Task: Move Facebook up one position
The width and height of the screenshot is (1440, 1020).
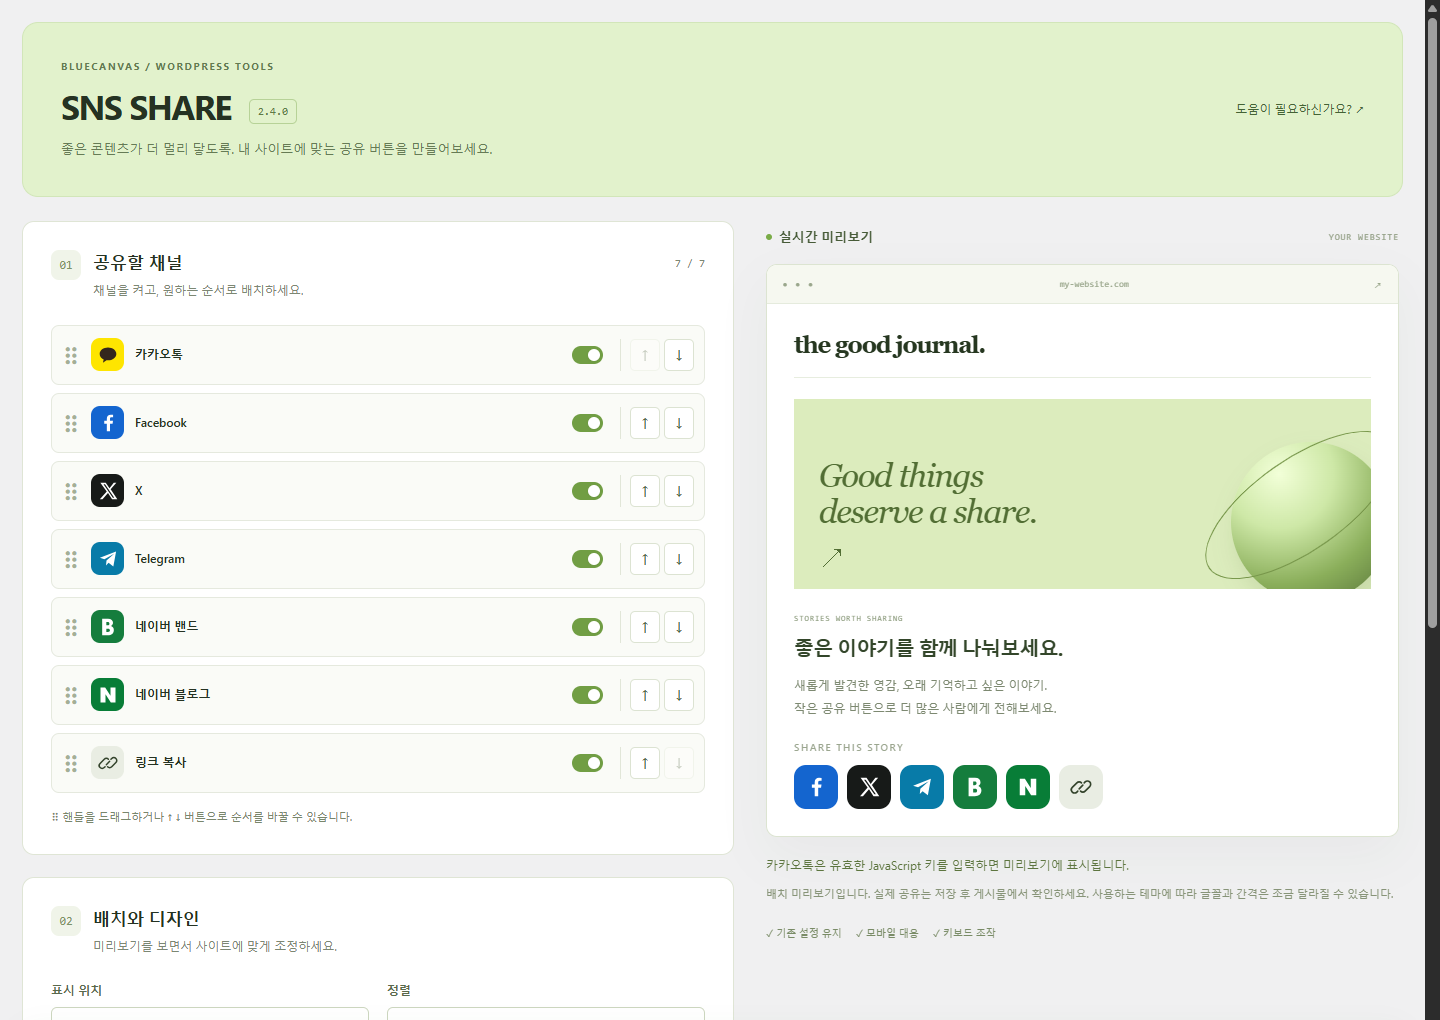Action: point(645,423)
